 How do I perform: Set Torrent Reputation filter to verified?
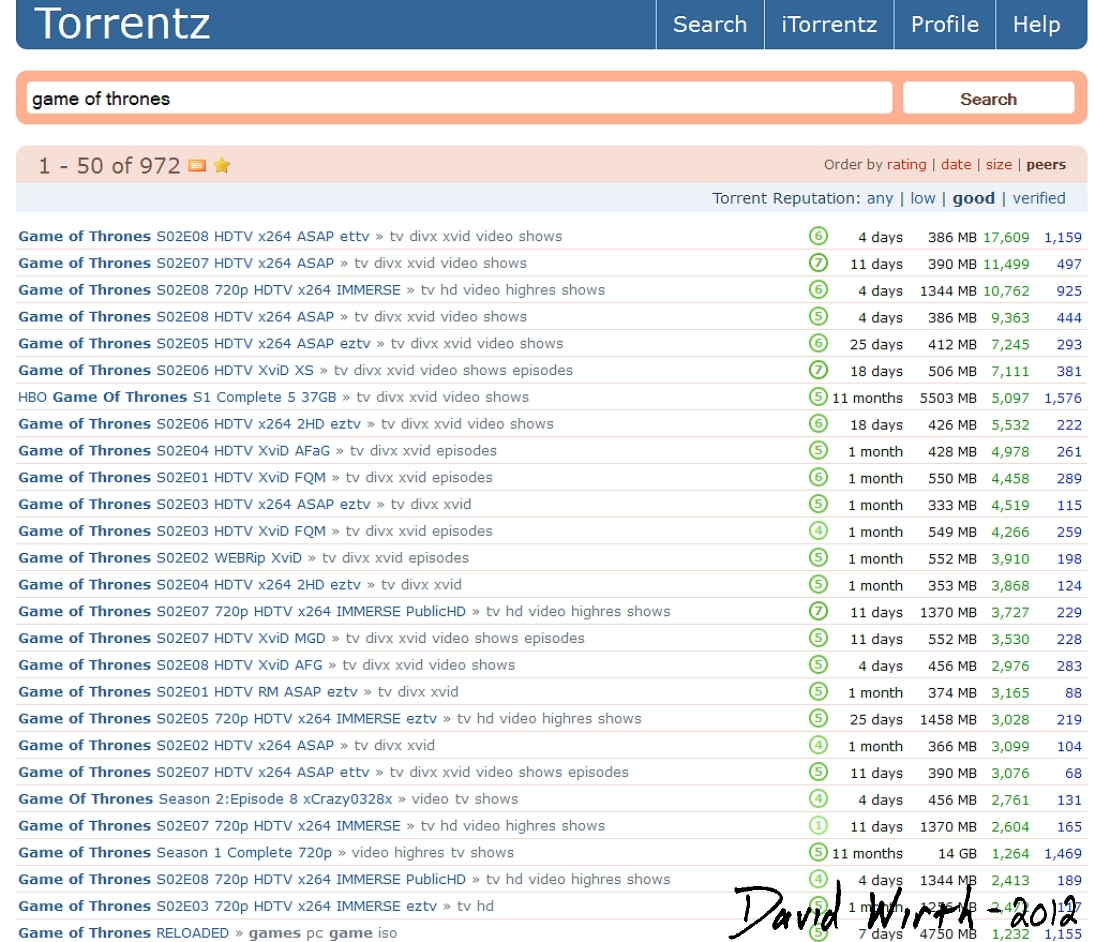pos(1038,198)
